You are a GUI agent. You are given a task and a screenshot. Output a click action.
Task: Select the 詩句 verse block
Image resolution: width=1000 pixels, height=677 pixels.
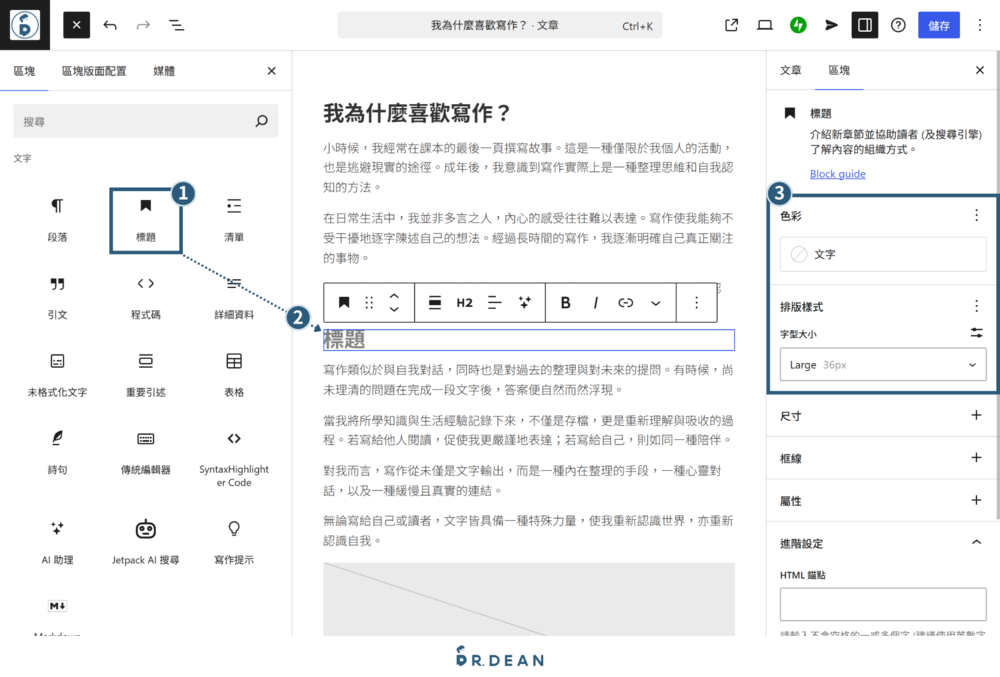[57, 456]
